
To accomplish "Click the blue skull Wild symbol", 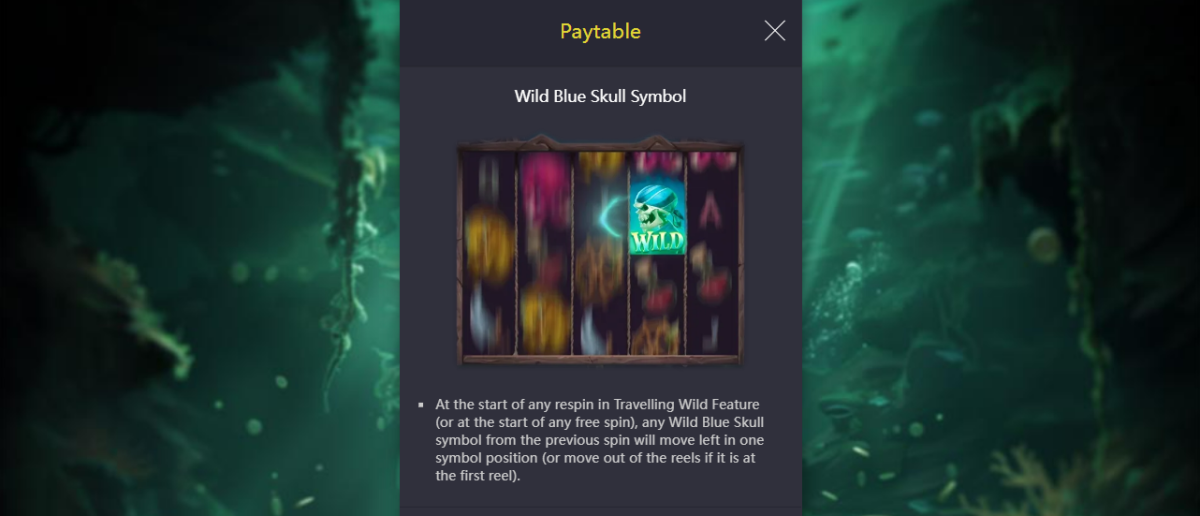I will 657,218.
